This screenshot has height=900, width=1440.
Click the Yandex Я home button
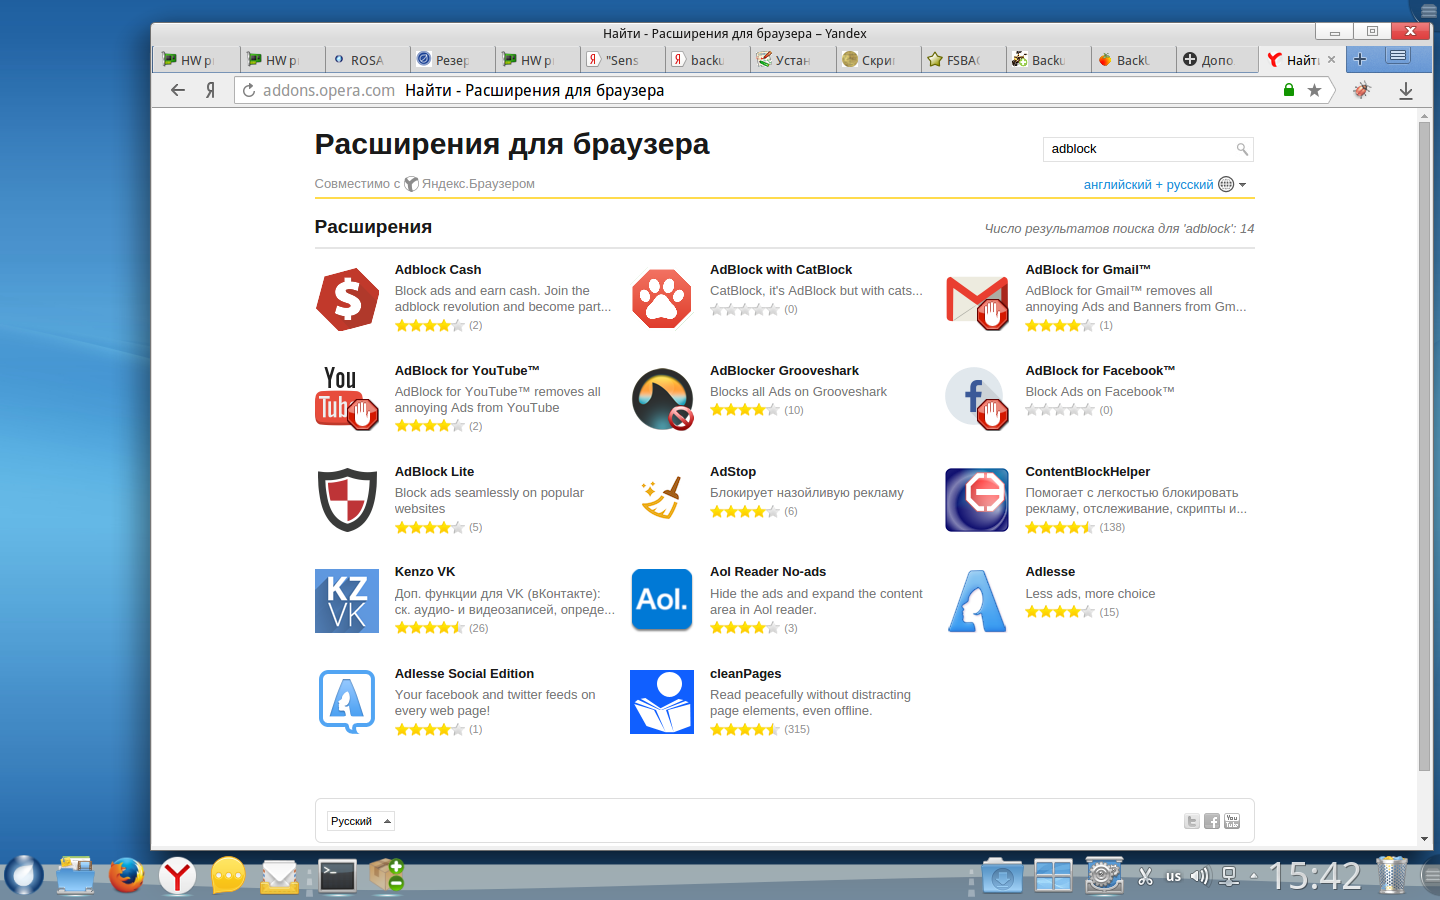click(x=210, y=90)
